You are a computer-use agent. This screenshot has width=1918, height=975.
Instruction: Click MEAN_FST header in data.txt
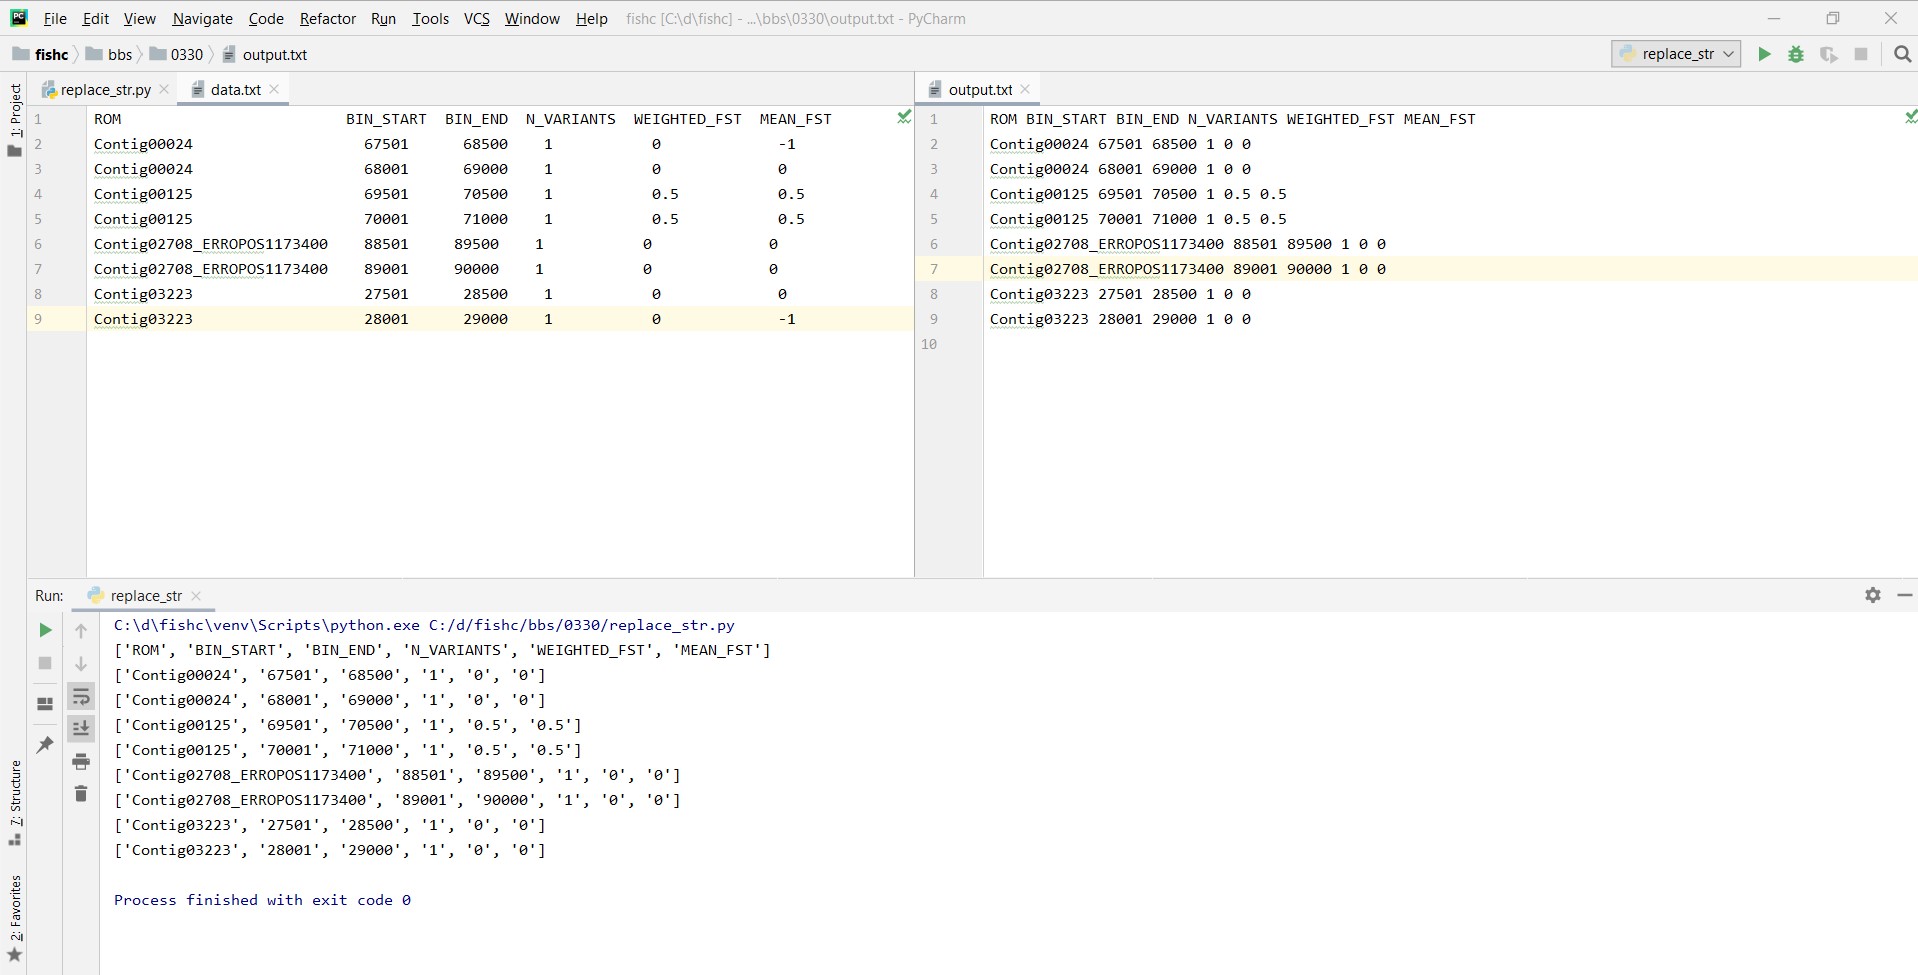click(x=795, y=119)
